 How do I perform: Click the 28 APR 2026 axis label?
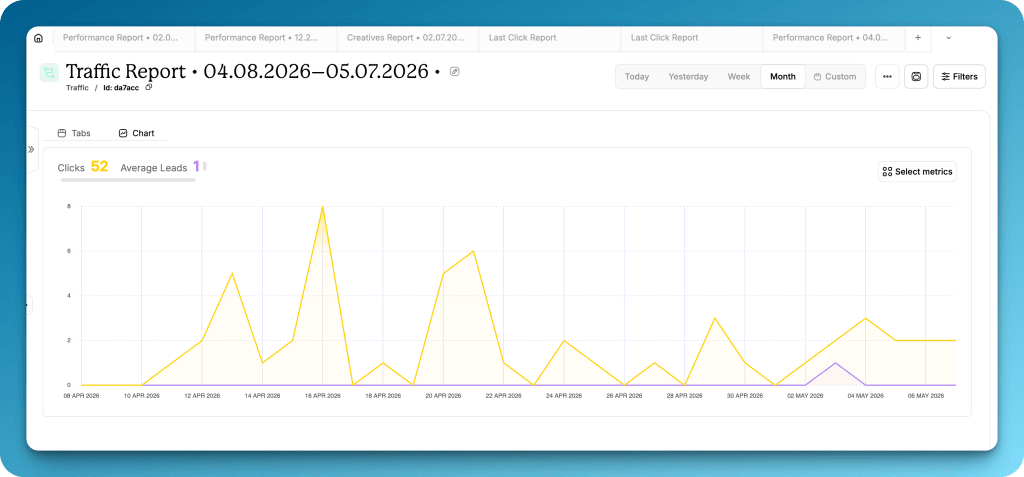[684, 396]
